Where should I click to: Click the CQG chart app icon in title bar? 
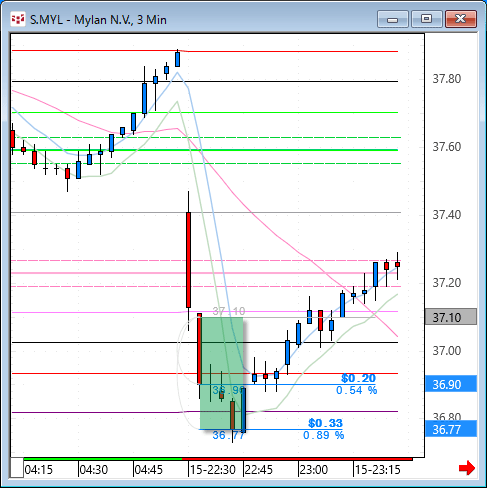point(18,19)
